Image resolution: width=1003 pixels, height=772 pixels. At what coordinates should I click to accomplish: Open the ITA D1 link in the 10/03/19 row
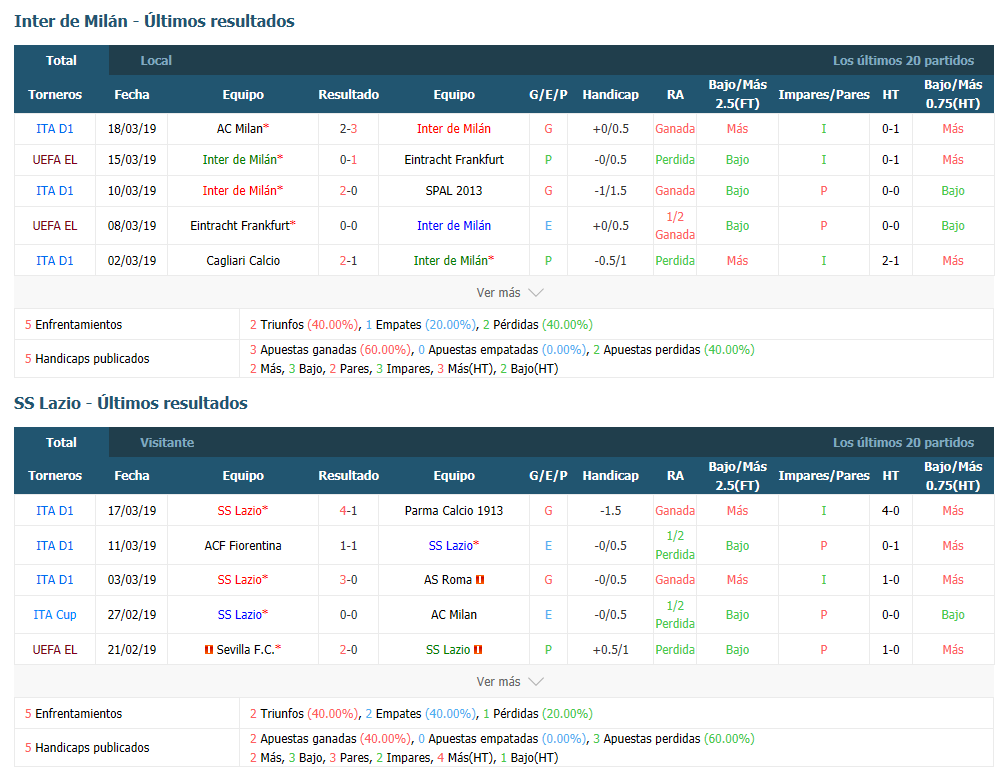55,191
